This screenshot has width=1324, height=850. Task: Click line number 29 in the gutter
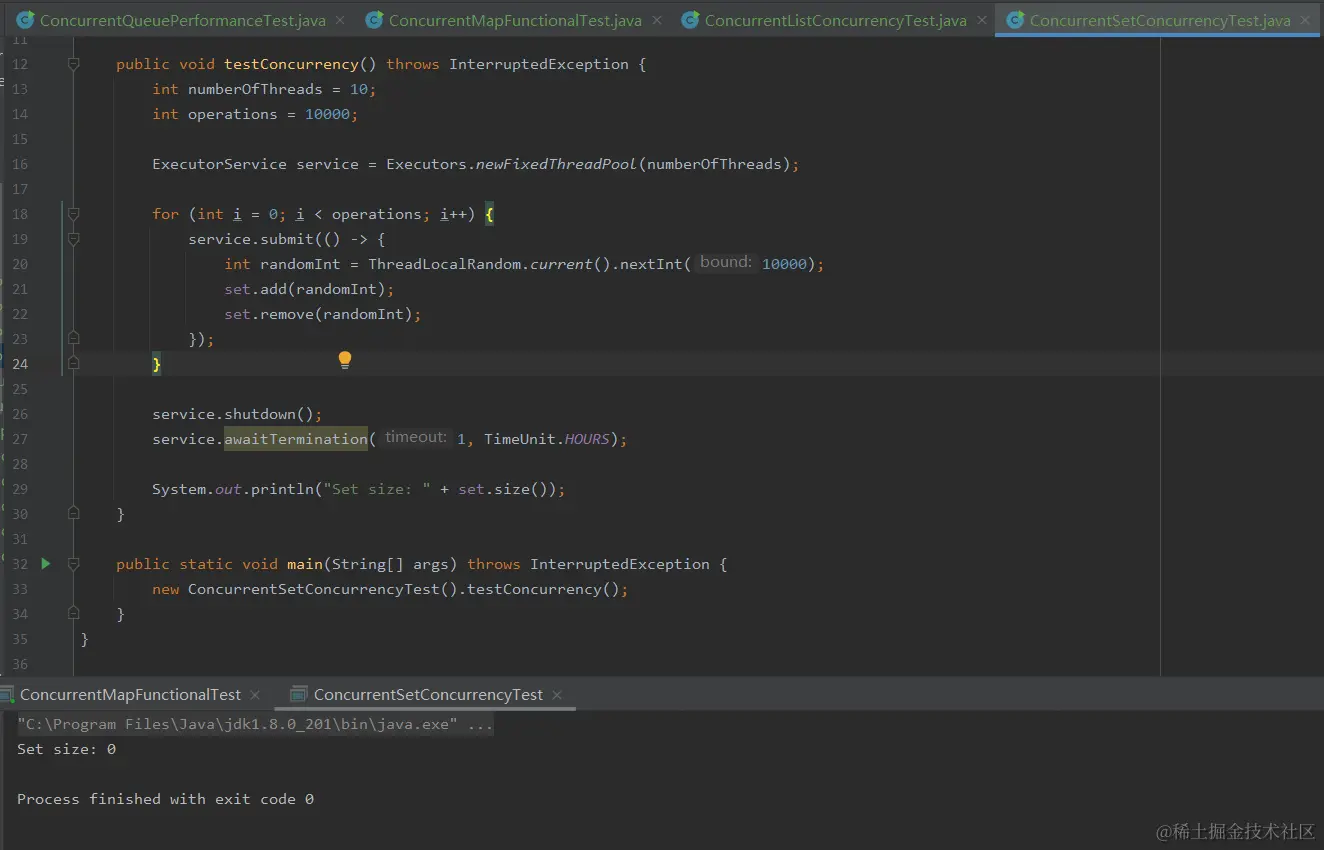tap(20, 489)
